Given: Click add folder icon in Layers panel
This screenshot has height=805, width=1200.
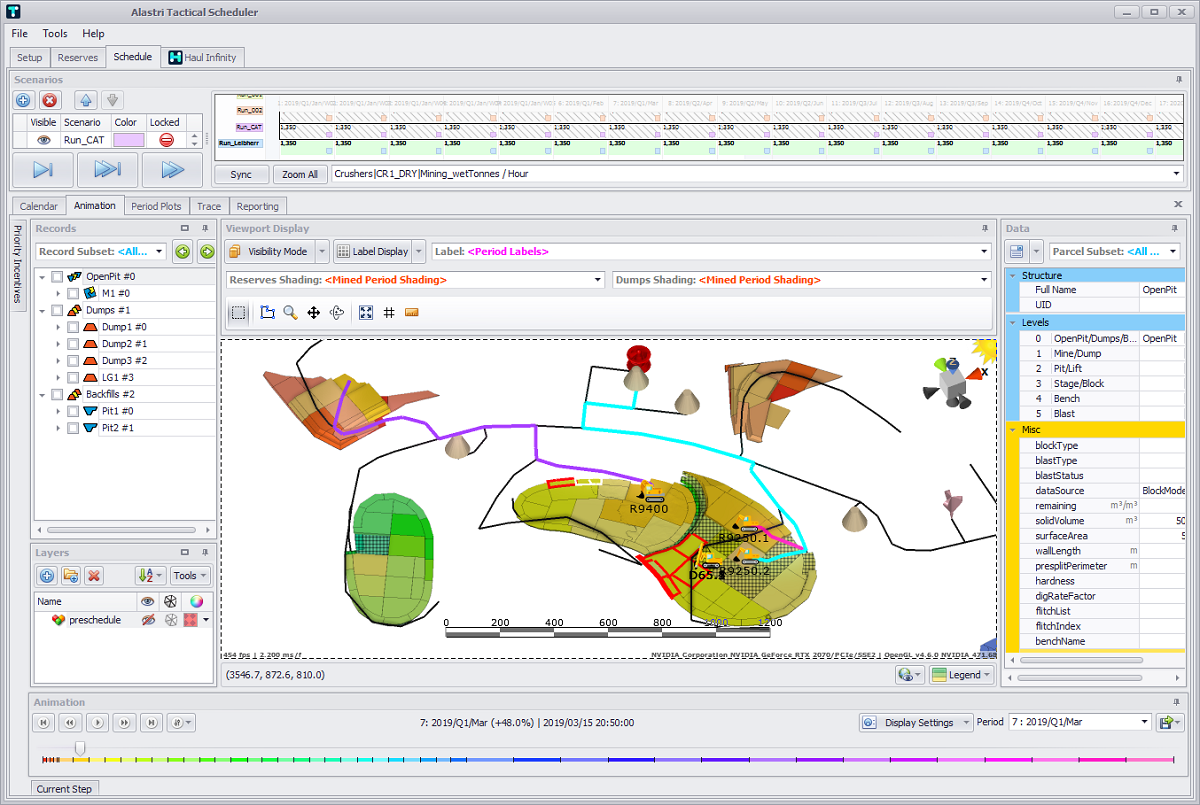Looking at the screenshot, I should click(70, 575).
